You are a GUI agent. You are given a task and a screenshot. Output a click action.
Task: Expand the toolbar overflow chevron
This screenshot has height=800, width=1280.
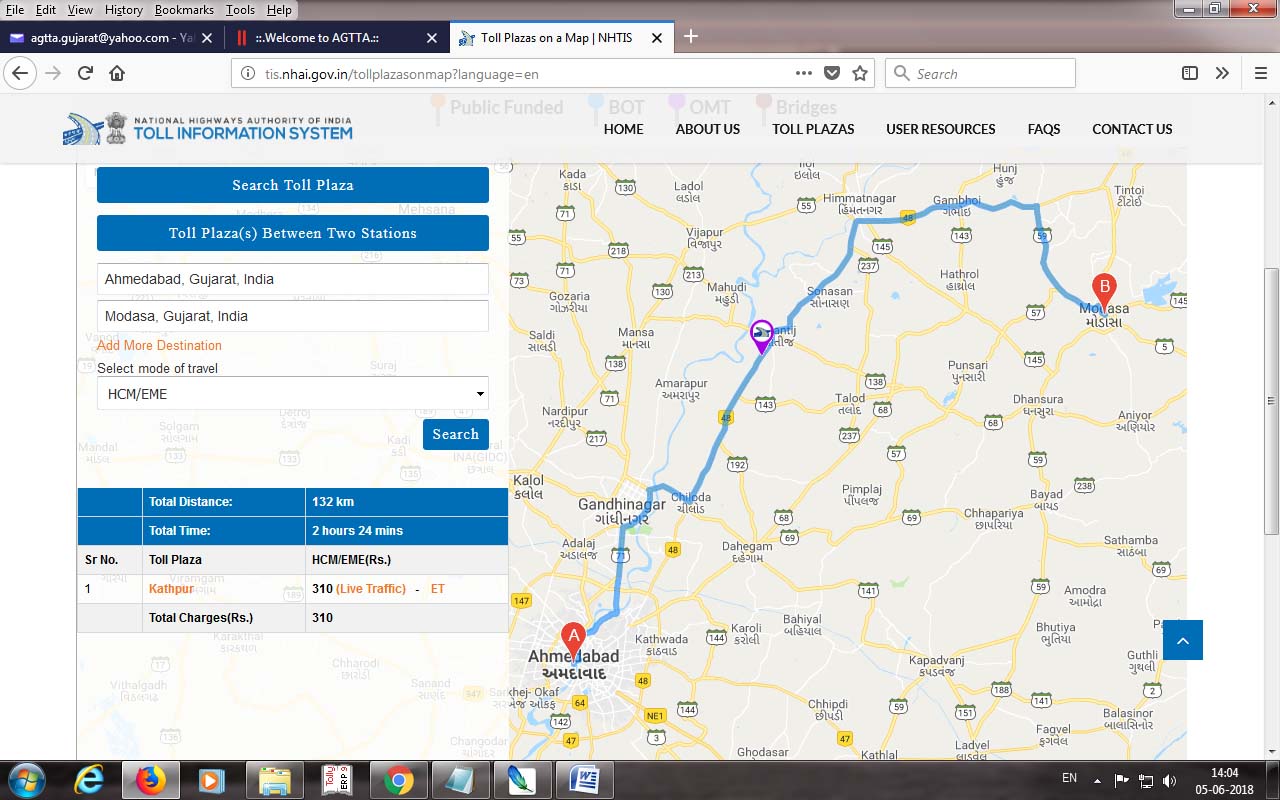(1222, 73)
